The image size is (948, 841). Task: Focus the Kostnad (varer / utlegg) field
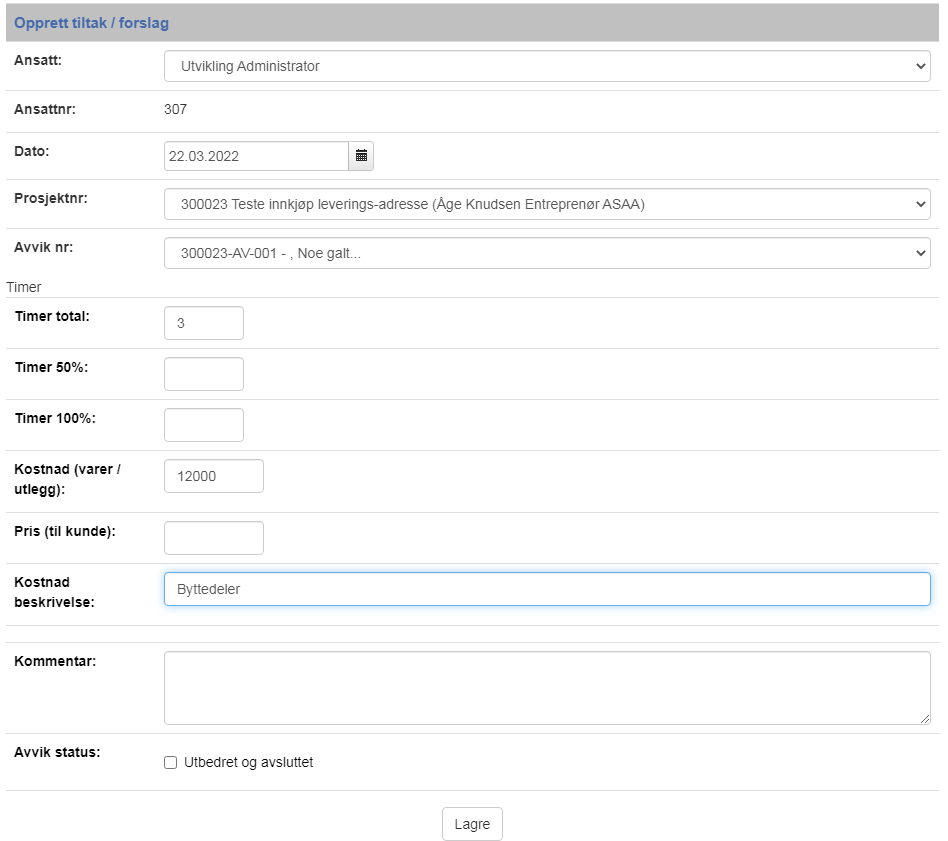(214, 476)
